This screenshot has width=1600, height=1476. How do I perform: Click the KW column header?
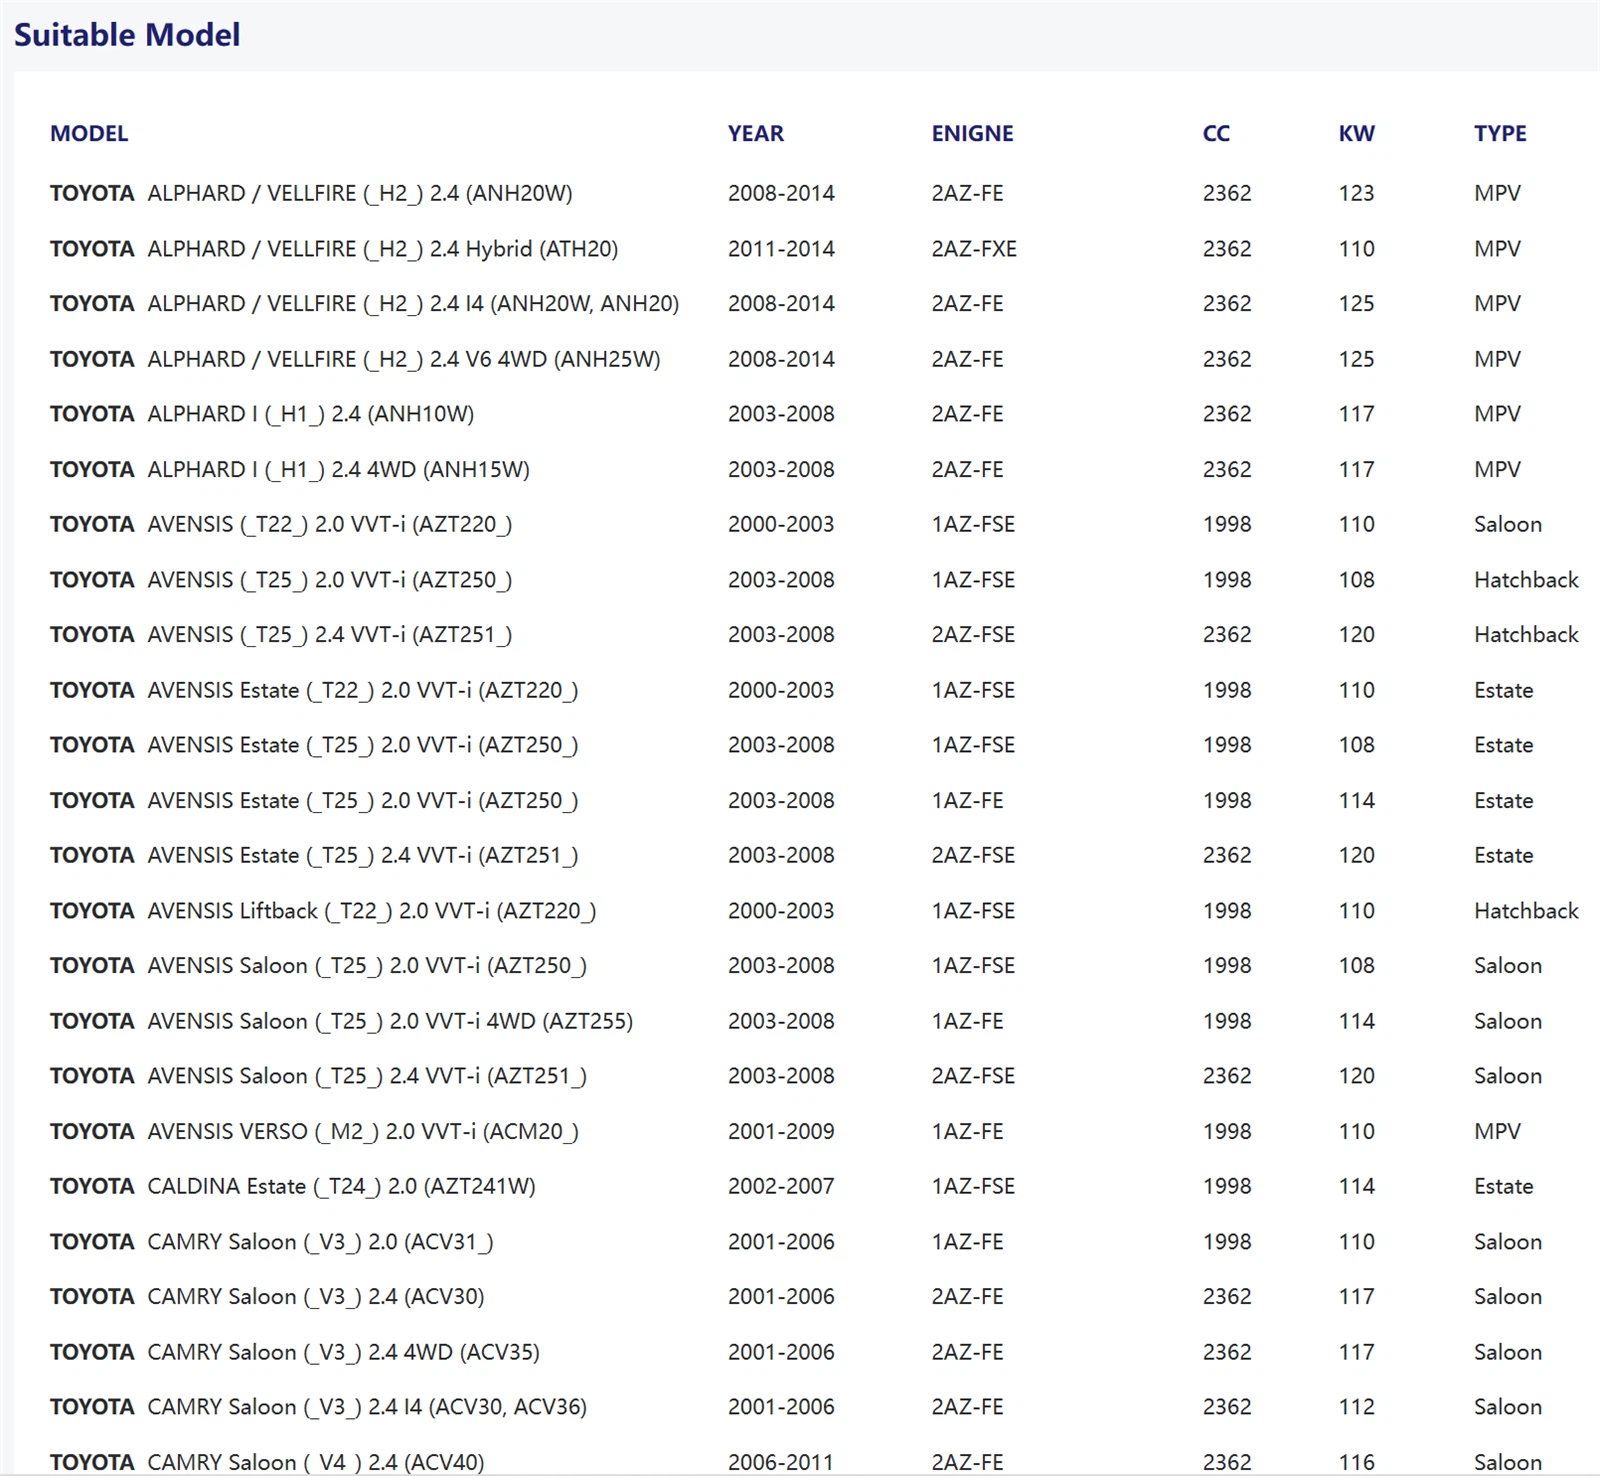click(1357, 133)
